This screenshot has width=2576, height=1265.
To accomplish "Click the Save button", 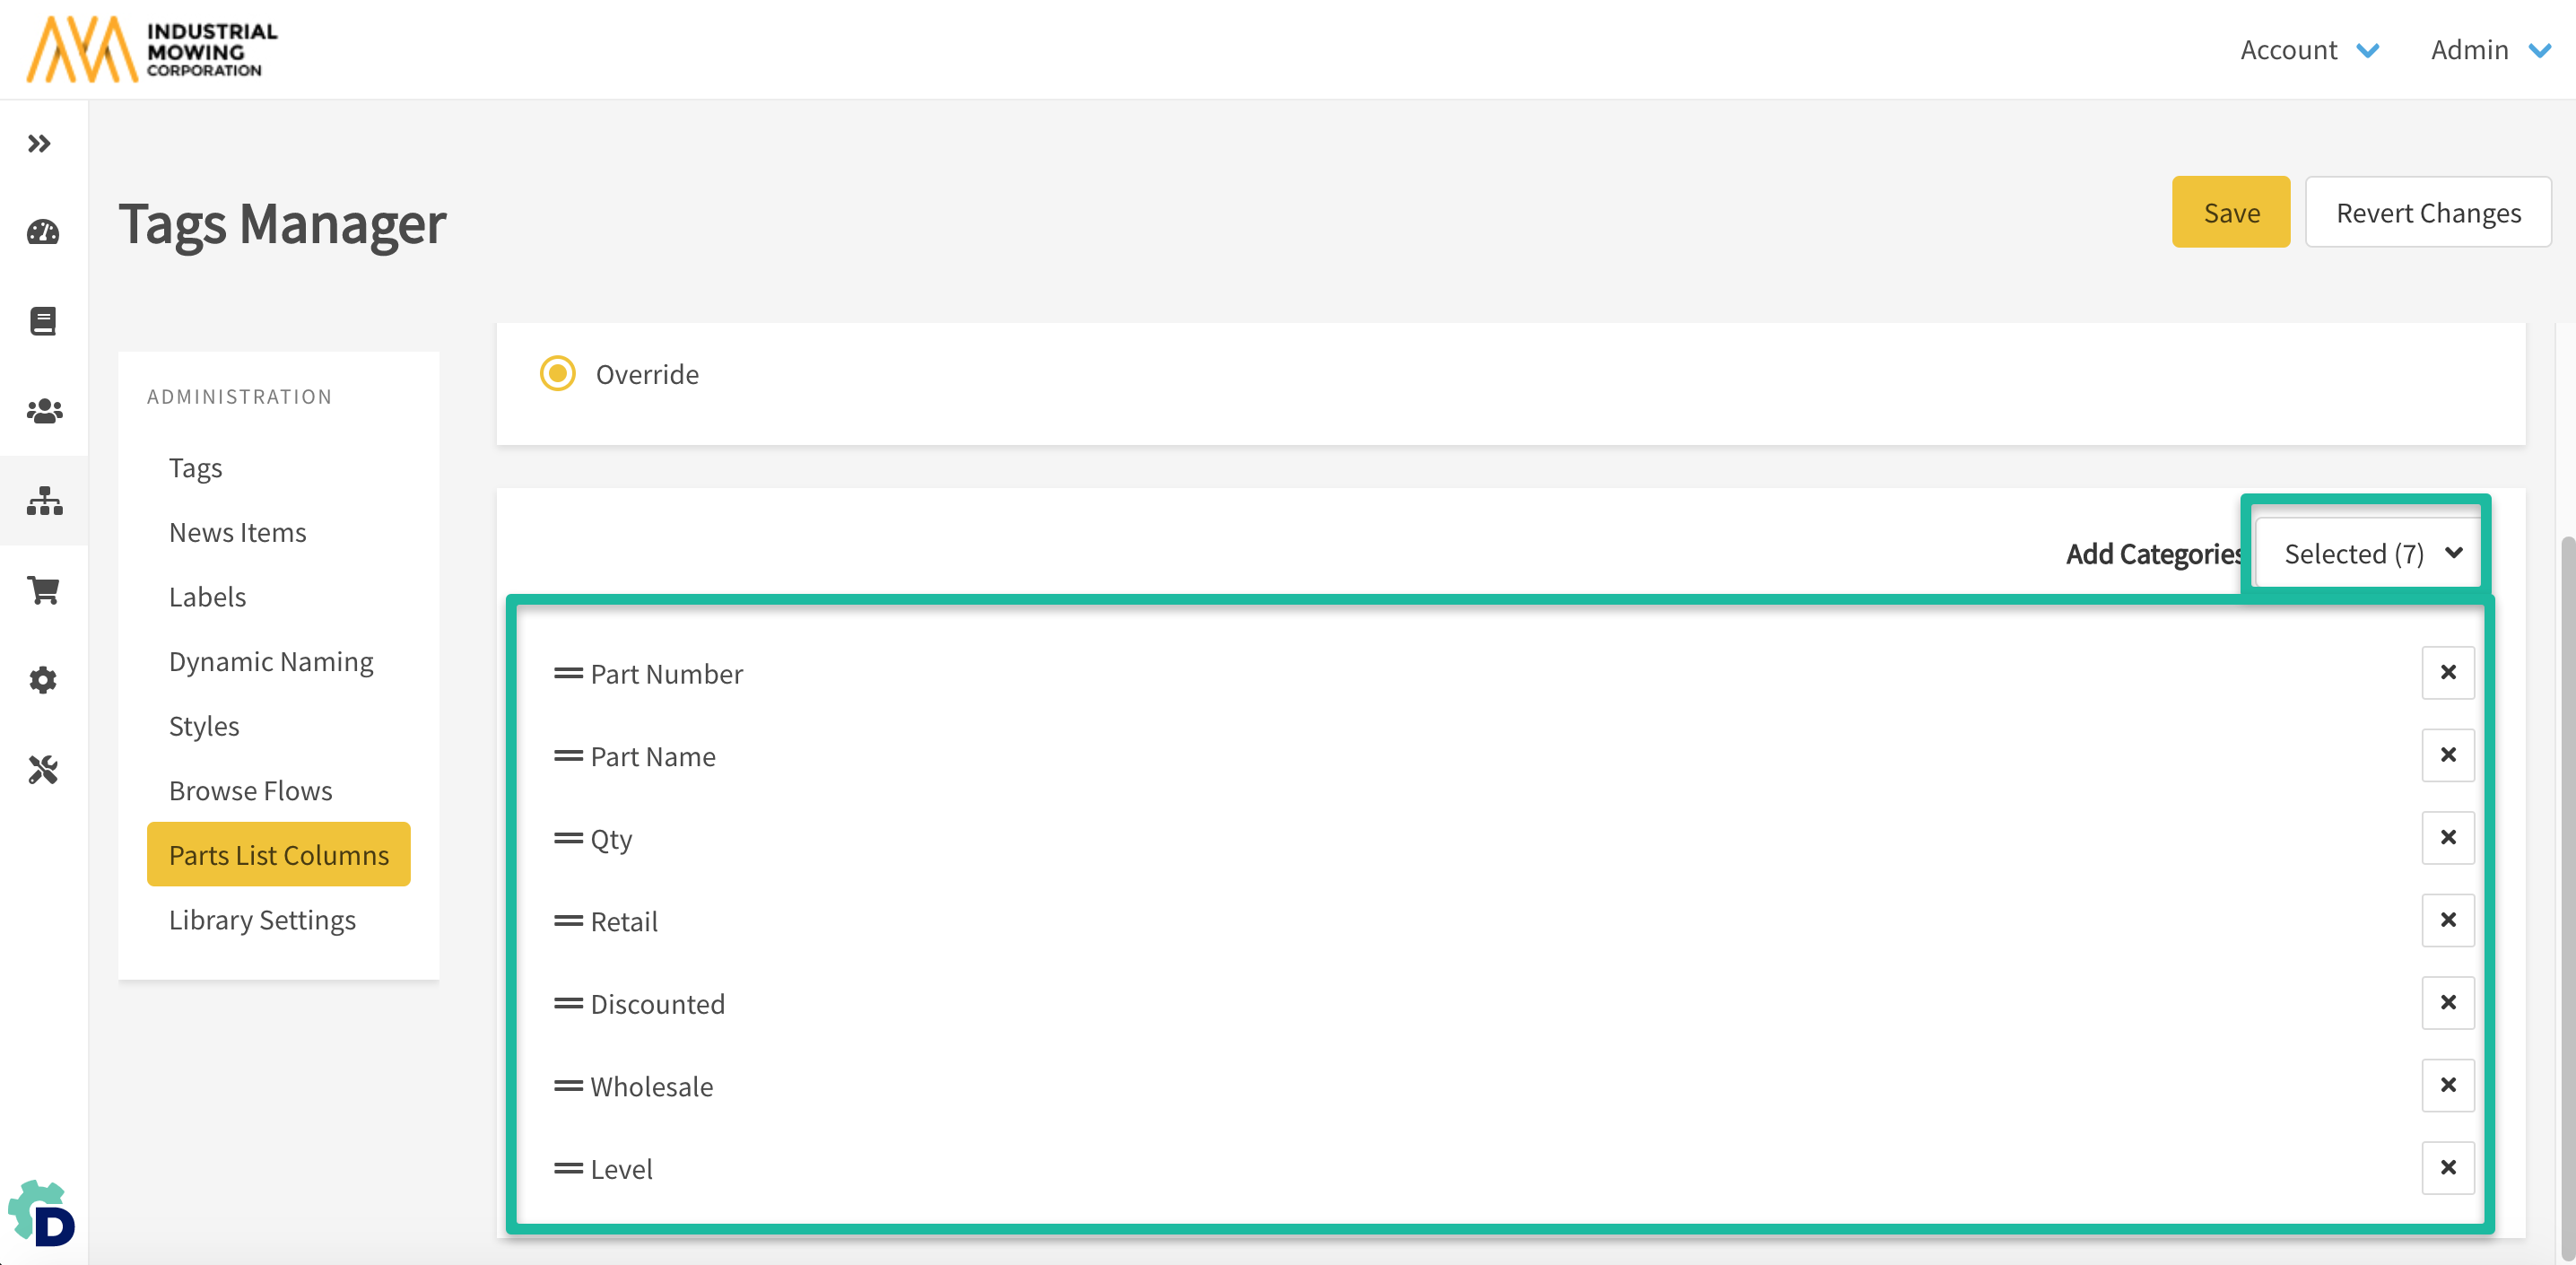I will coord(2230,212).
